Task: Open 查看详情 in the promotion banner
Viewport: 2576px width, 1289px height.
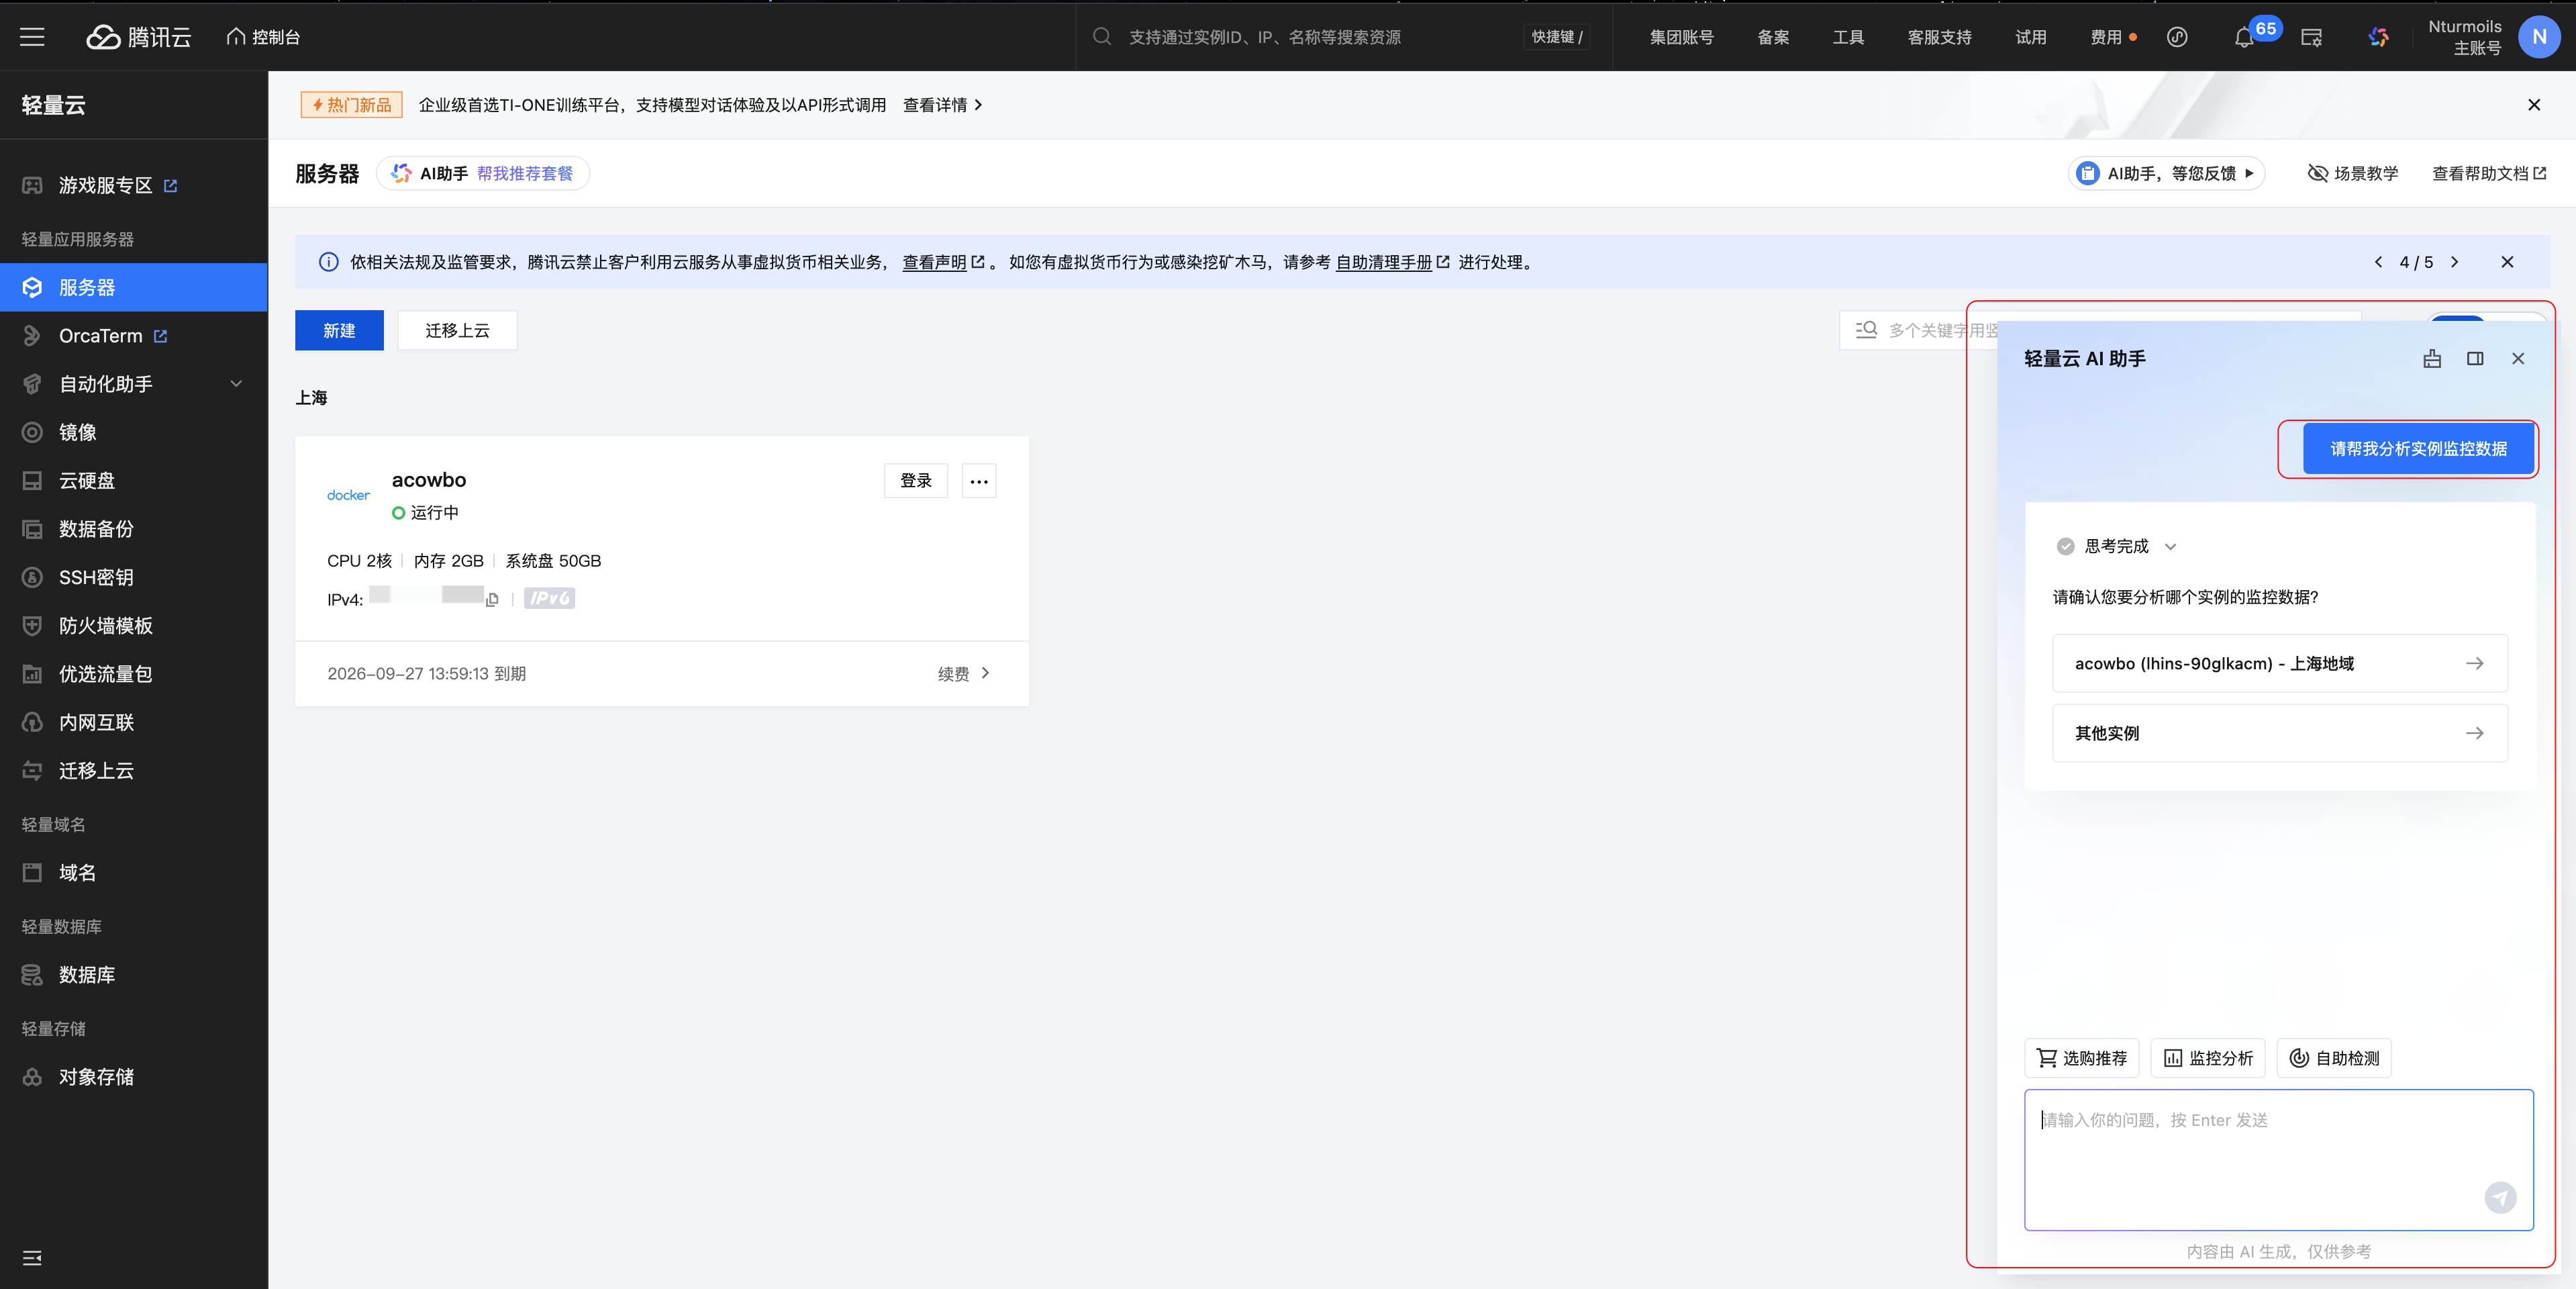Action: tap(942, 105)
